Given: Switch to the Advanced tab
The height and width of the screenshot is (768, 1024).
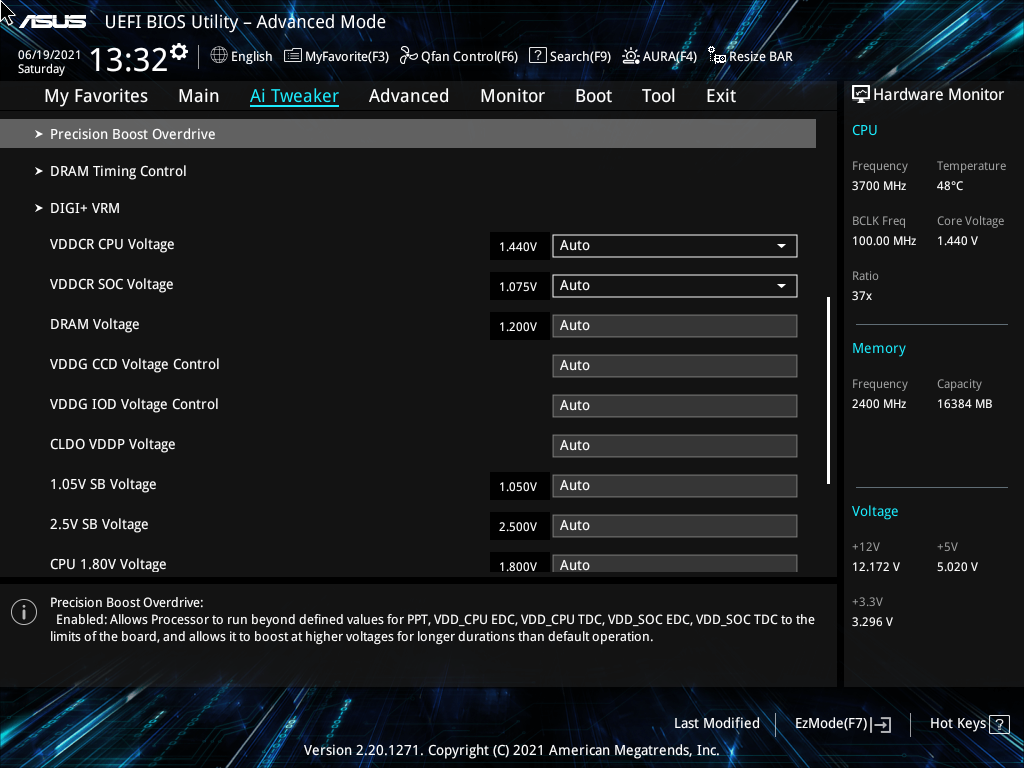Looking at the screenshot, I should click(x=409, y=95).
